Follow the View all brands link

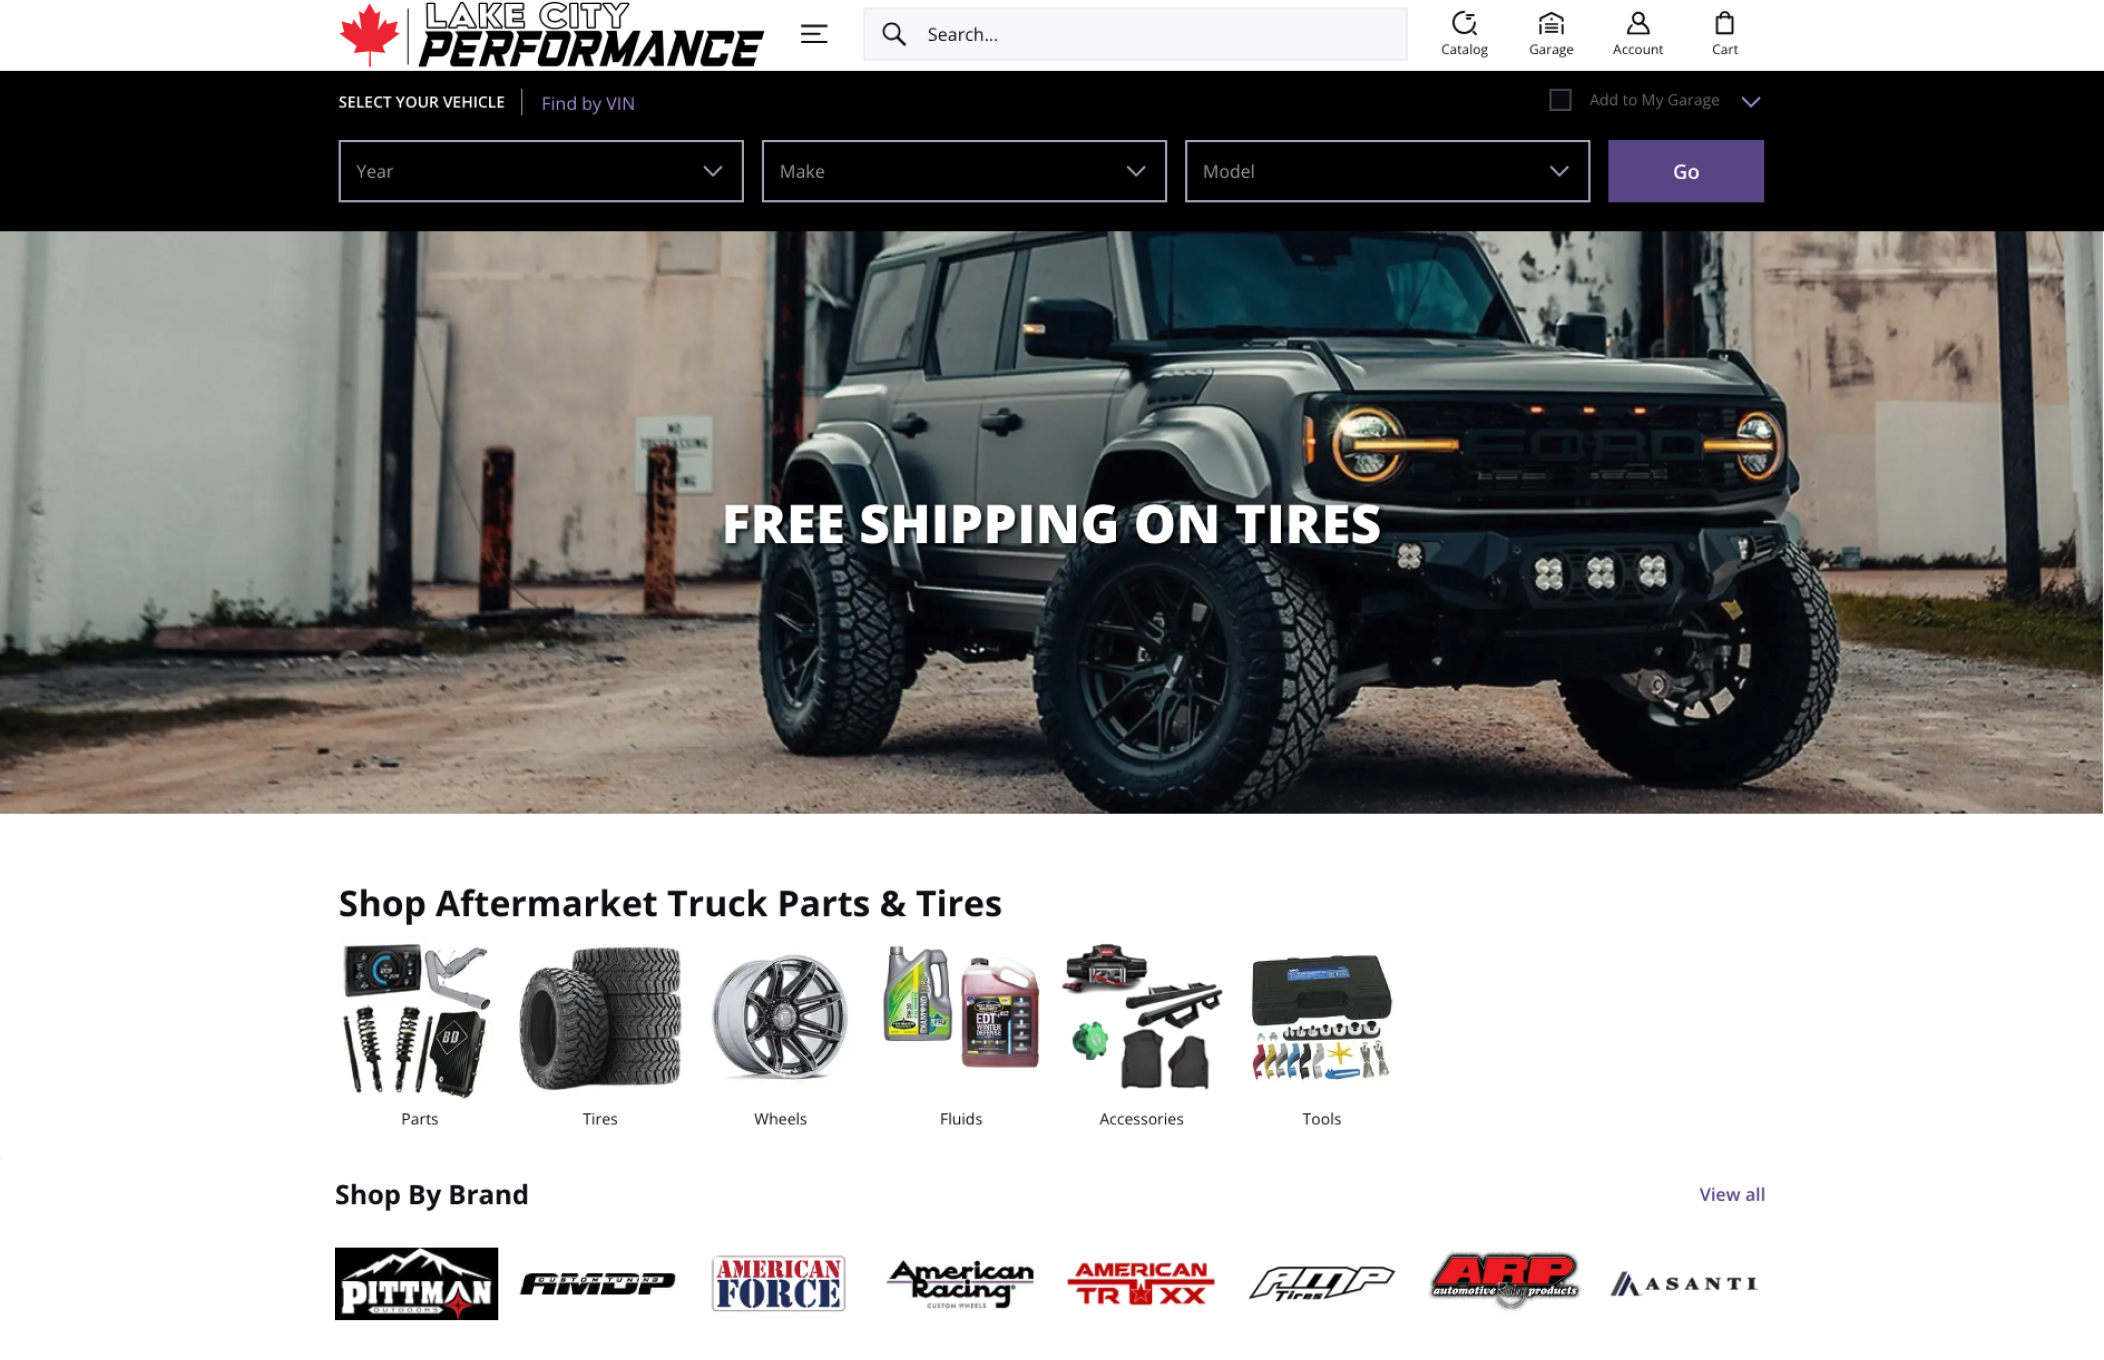(1732, 1194)
